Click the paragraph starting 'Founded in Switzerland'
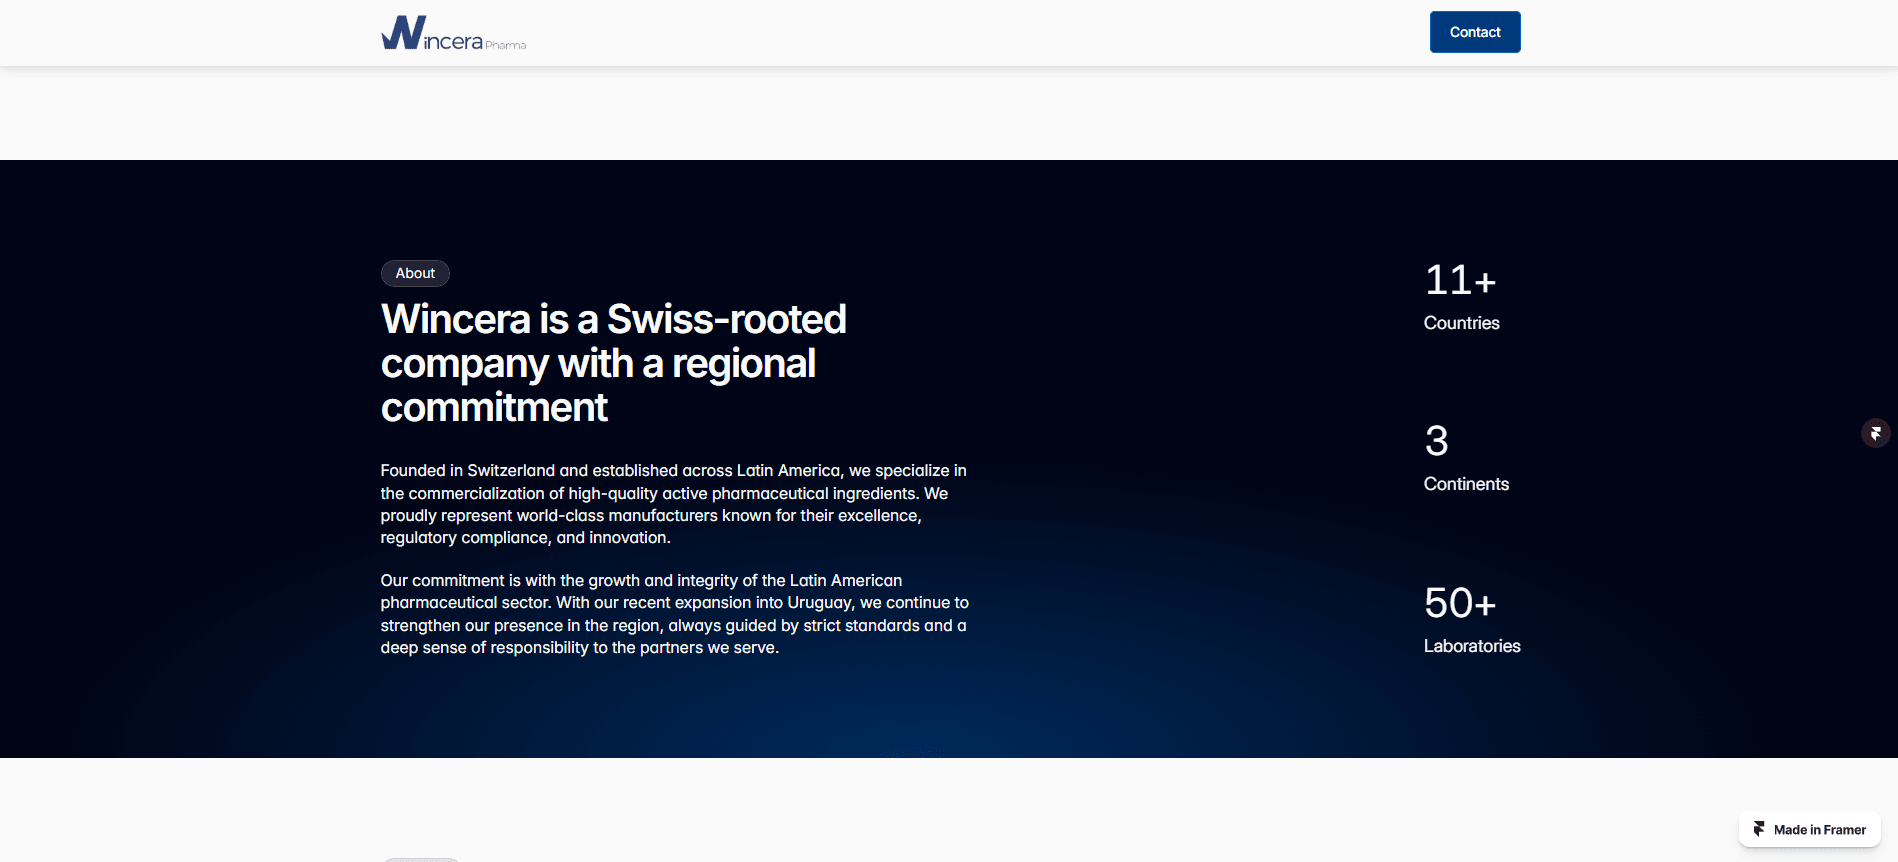Image resolution: width=1898 pixels, height=862 pixels. point(674,504)
